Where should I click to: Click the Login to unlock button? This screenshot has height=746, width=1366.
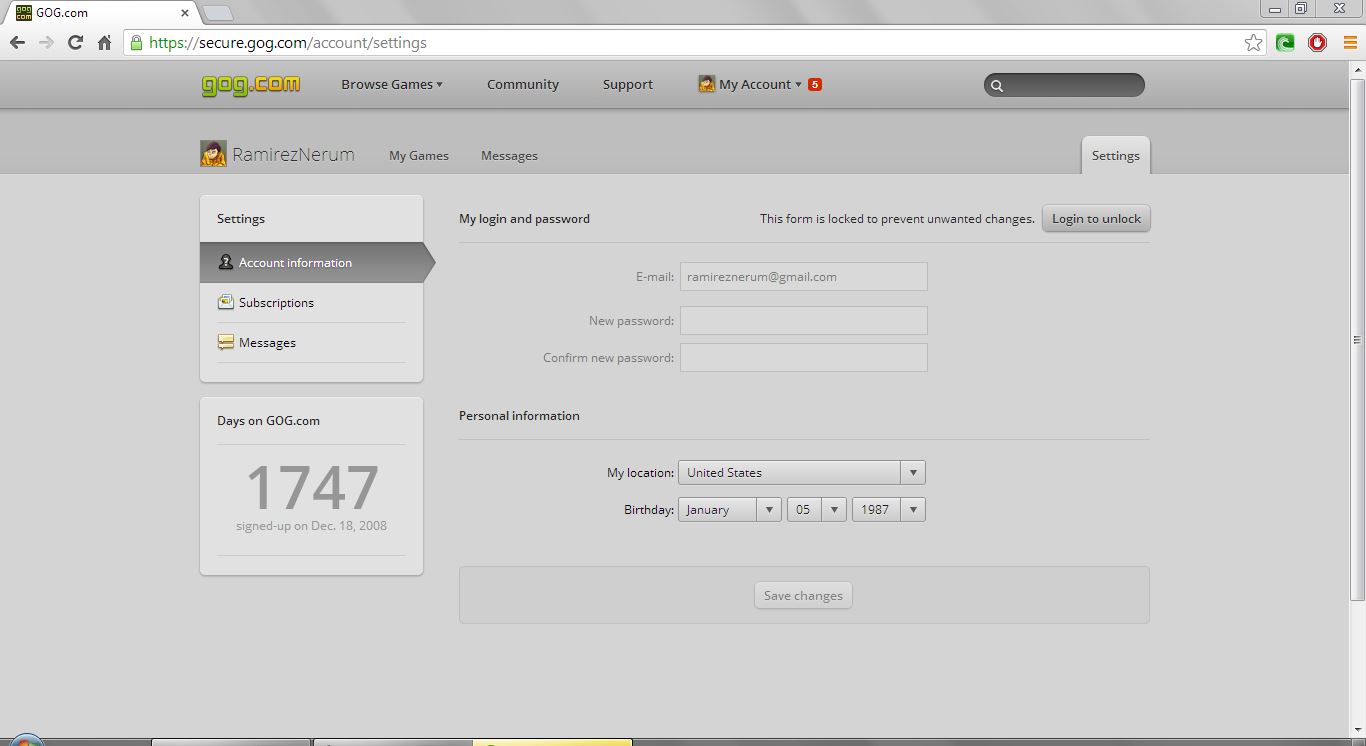(x=1096, y=218)
